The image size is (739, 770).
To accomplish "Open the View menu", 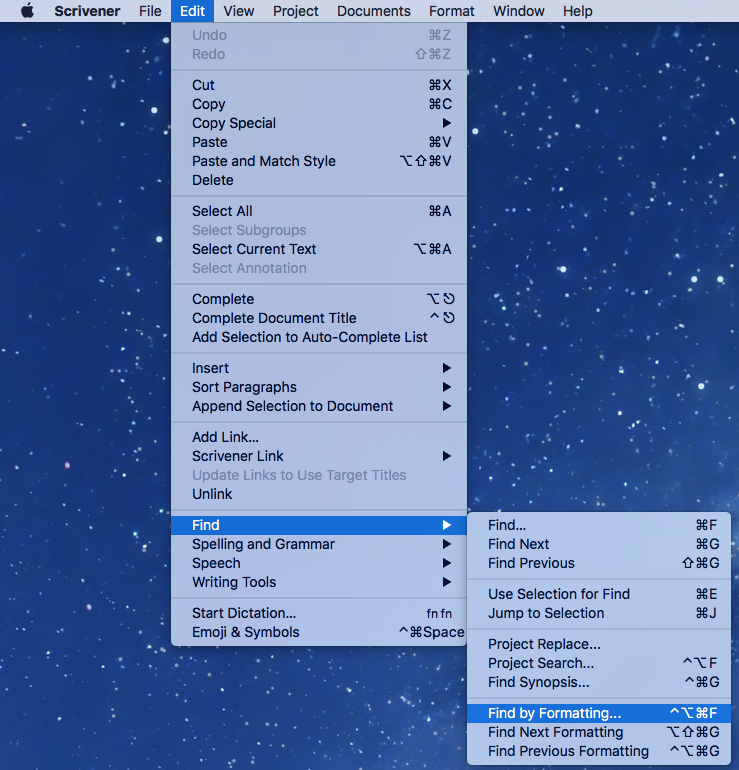I will coord(239,11).
